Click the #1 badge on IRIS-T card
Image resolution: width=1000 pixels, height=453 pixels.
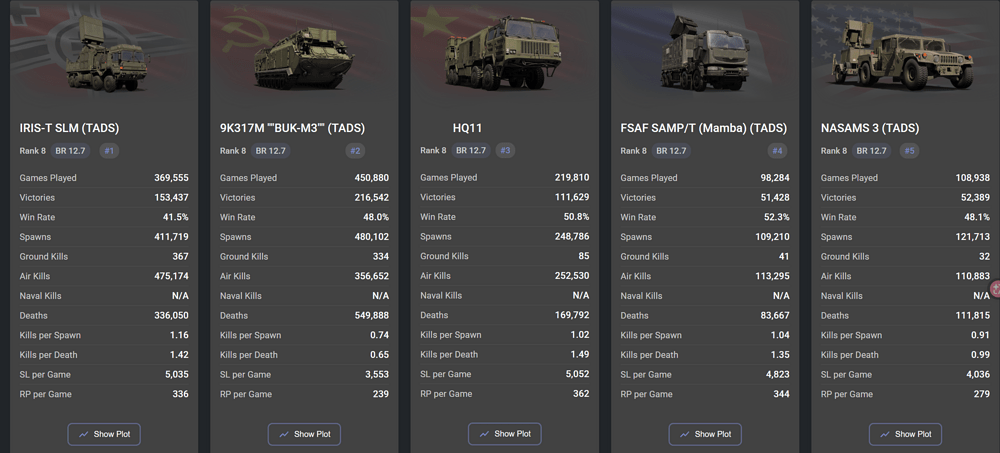coord(109,151)
